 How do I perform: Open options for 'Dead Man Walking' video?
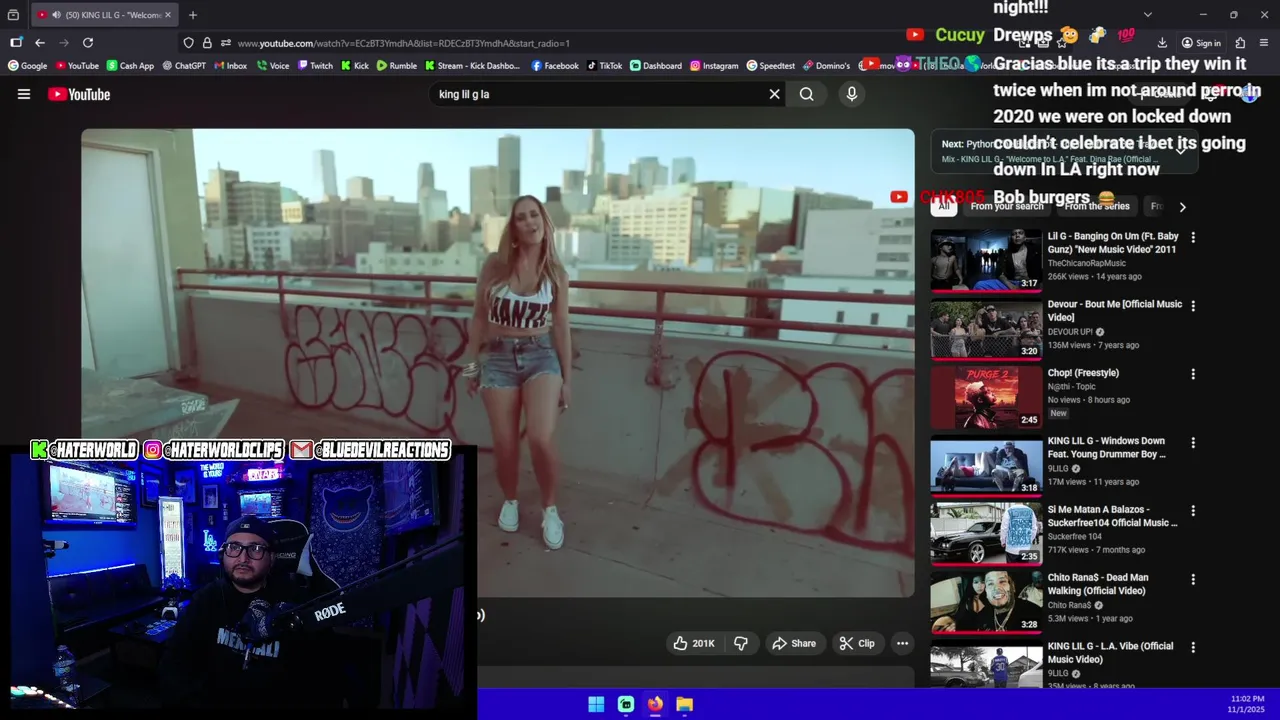click(1193, 579)
